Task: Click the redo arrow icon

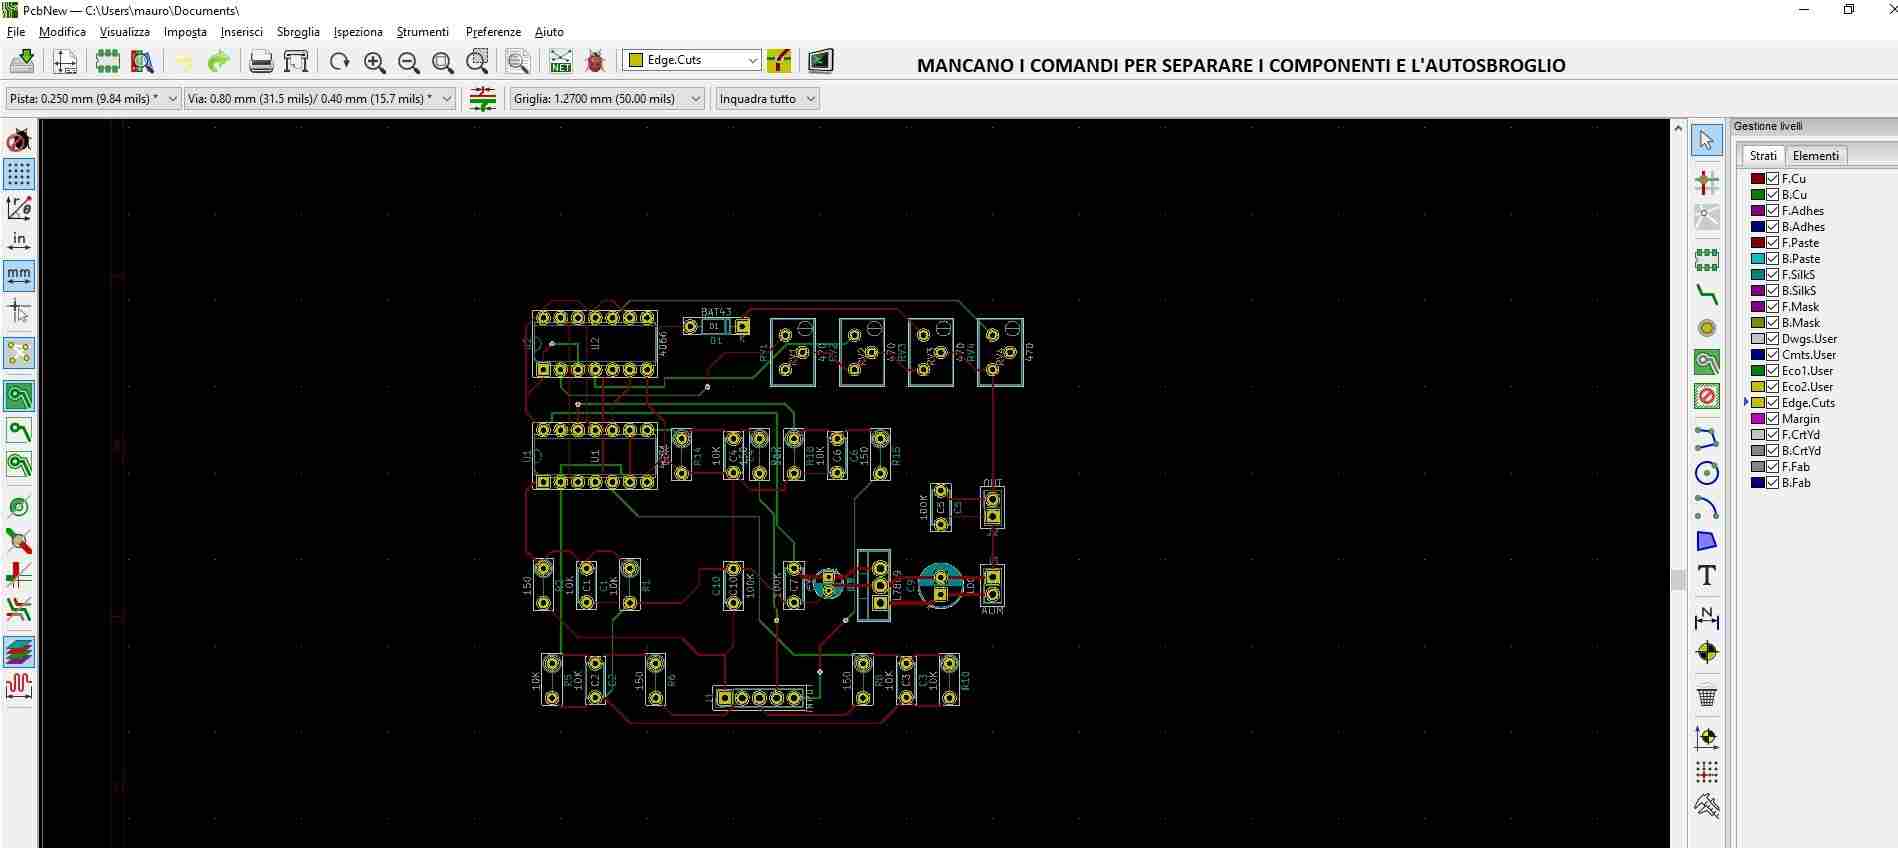Action: 218,61
